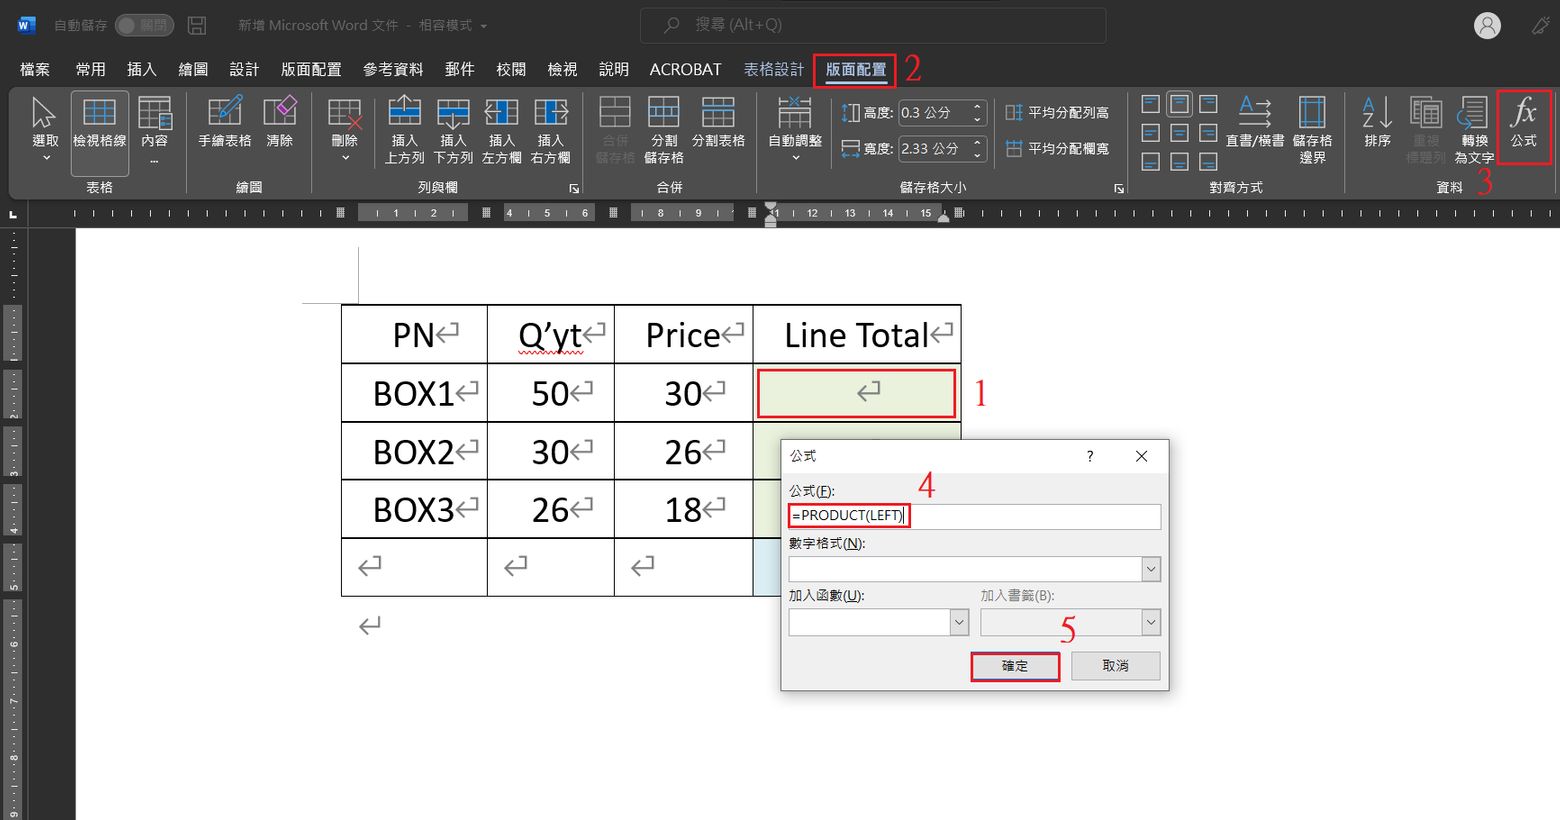Open the 加入函數 paste function dropdown
The image size is (1560, 820).
[959, 622]
